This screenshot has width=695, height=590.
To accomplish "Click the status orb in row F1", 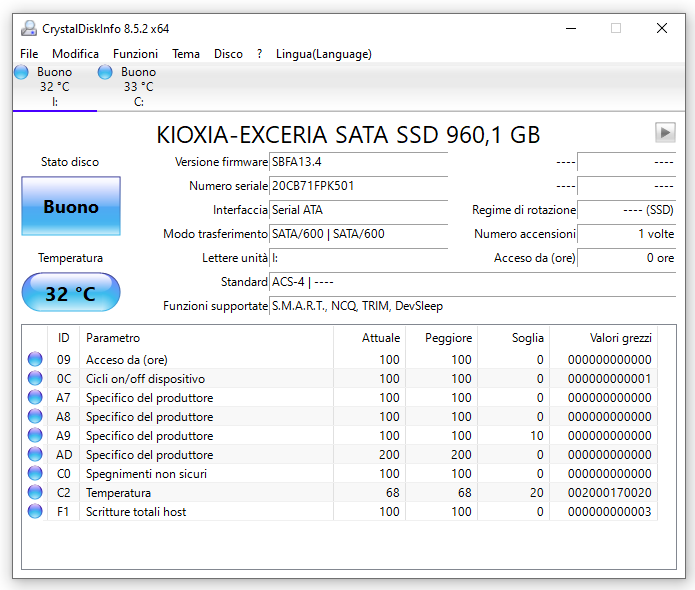I will coord(35,512).
